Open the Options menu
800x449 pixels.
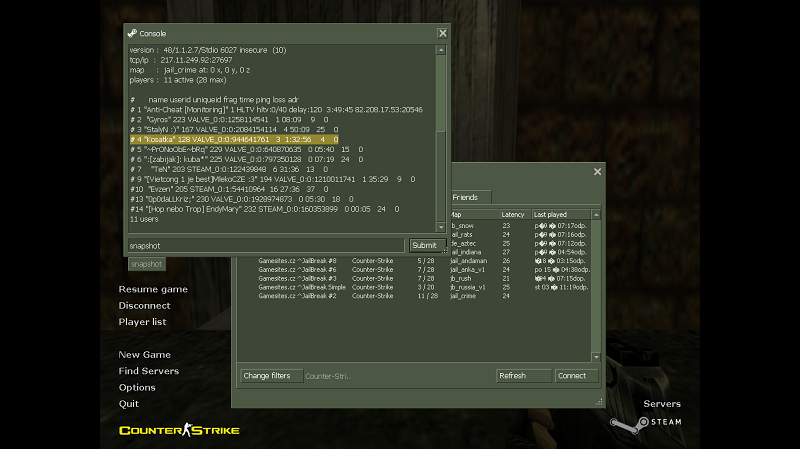tap(137, 387)
